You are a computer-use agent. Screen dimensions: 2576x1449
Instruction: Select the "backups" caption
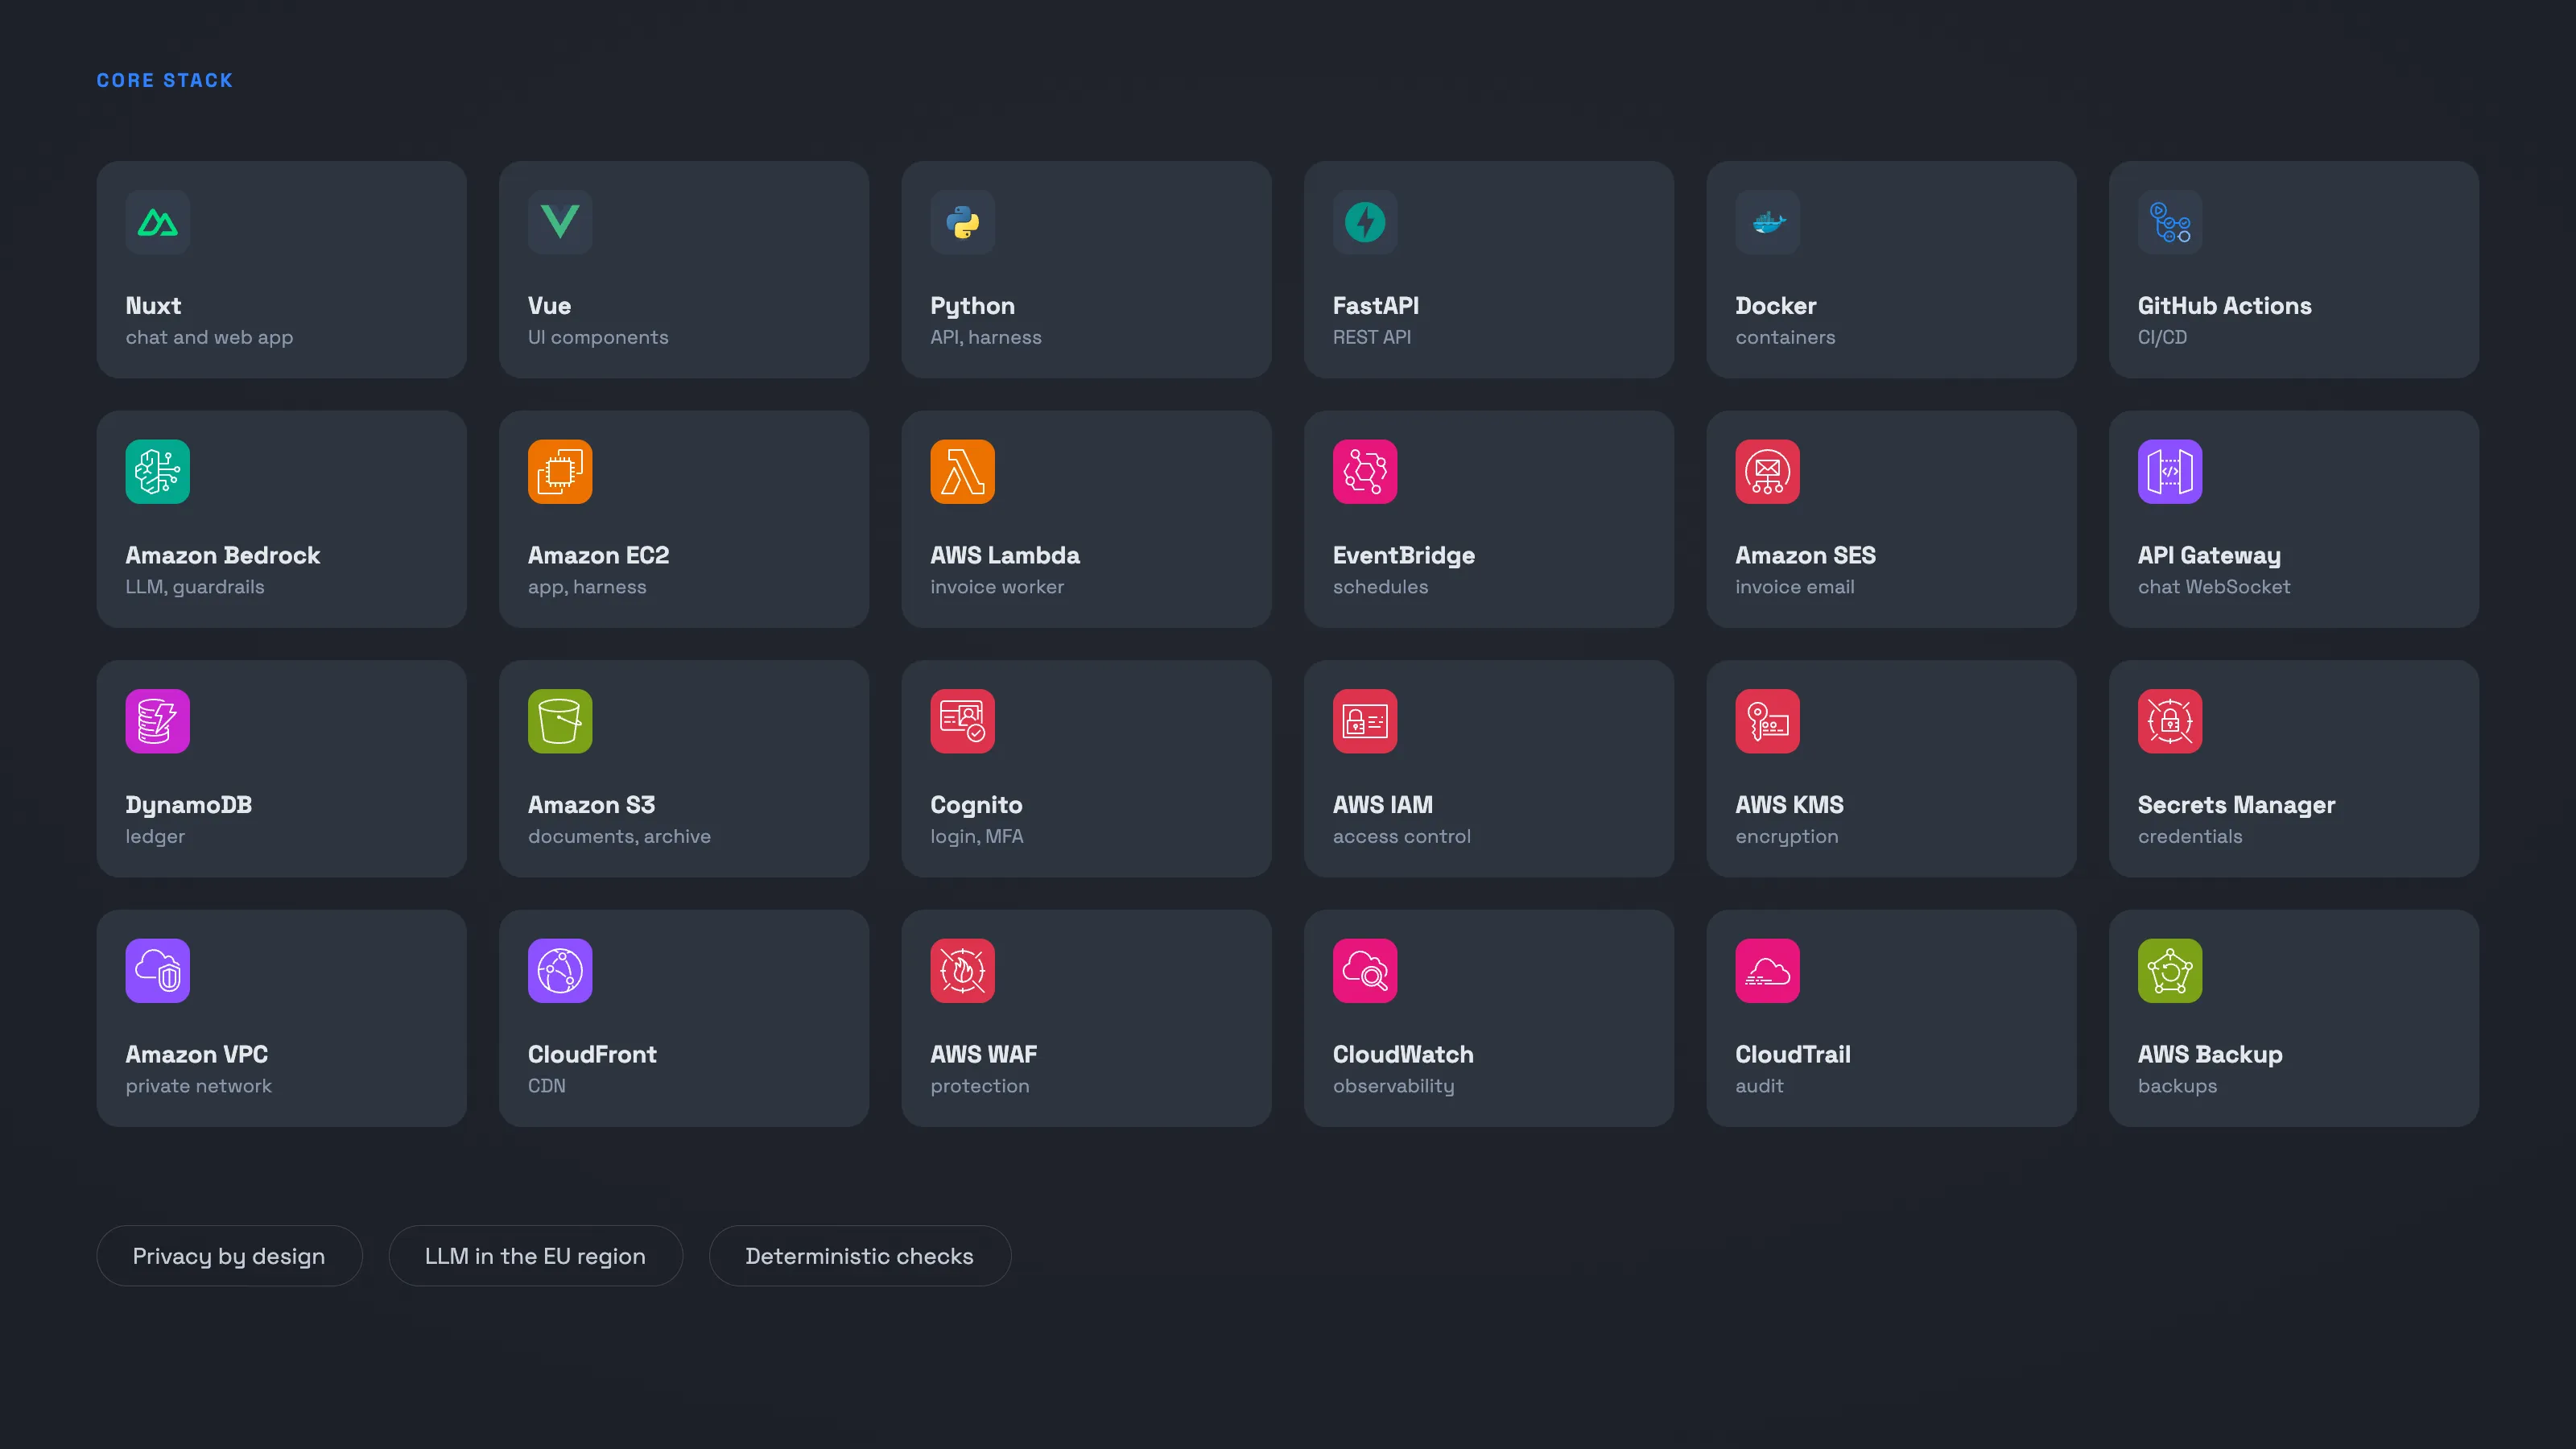pyautogui.click(x=2177, y=1086)
